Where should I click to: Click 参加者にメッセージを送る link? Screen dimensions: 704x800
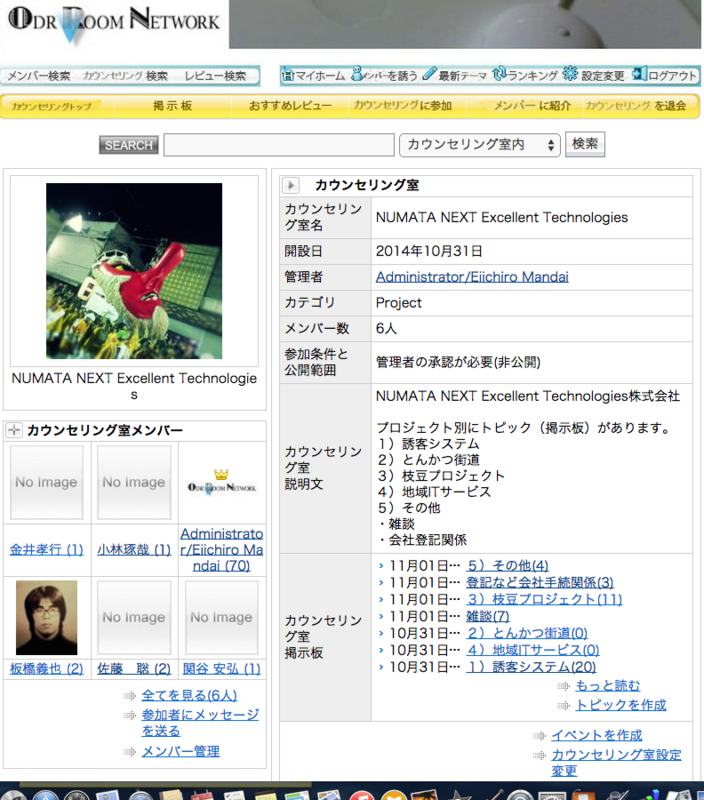click(x=200, y=722)
